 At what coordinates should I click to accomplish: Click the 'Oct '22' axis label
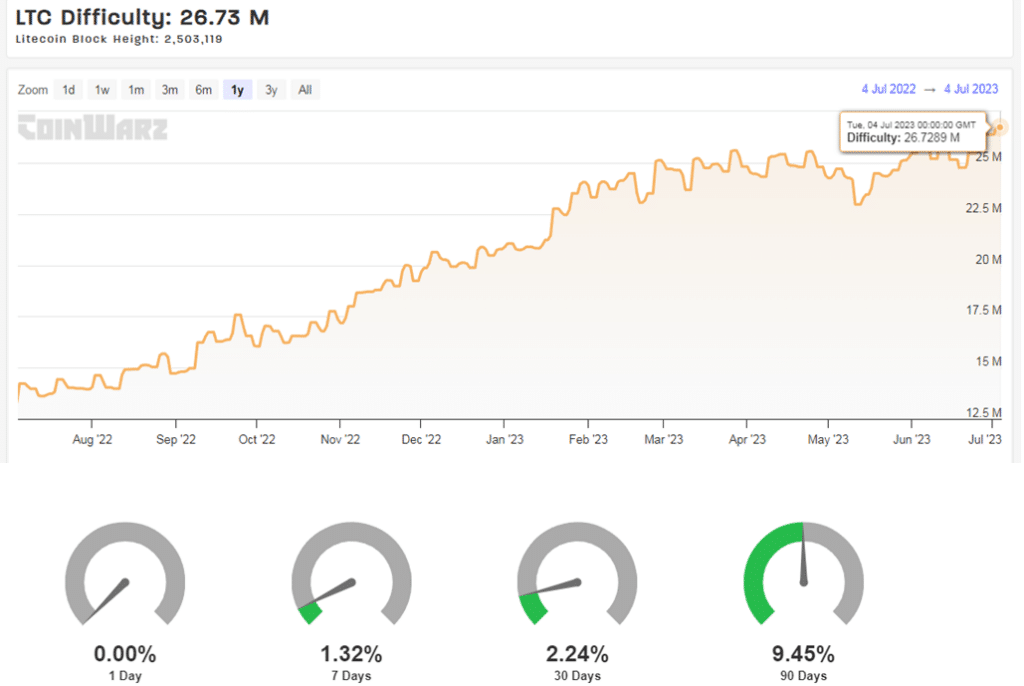257,440
